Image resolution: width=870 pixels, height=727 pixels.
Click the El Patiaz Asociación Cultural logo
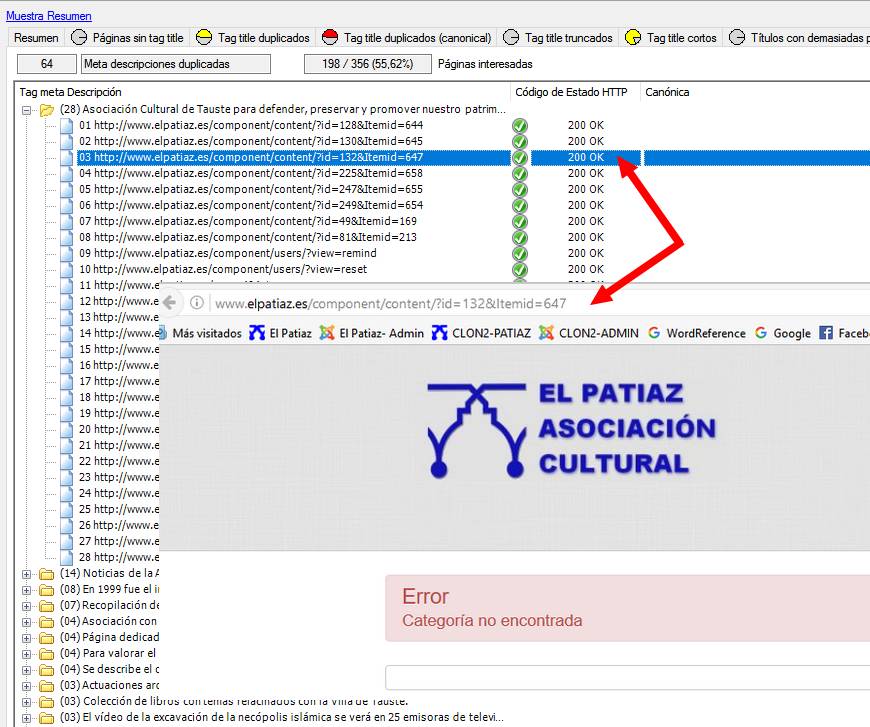coord(571,430)
